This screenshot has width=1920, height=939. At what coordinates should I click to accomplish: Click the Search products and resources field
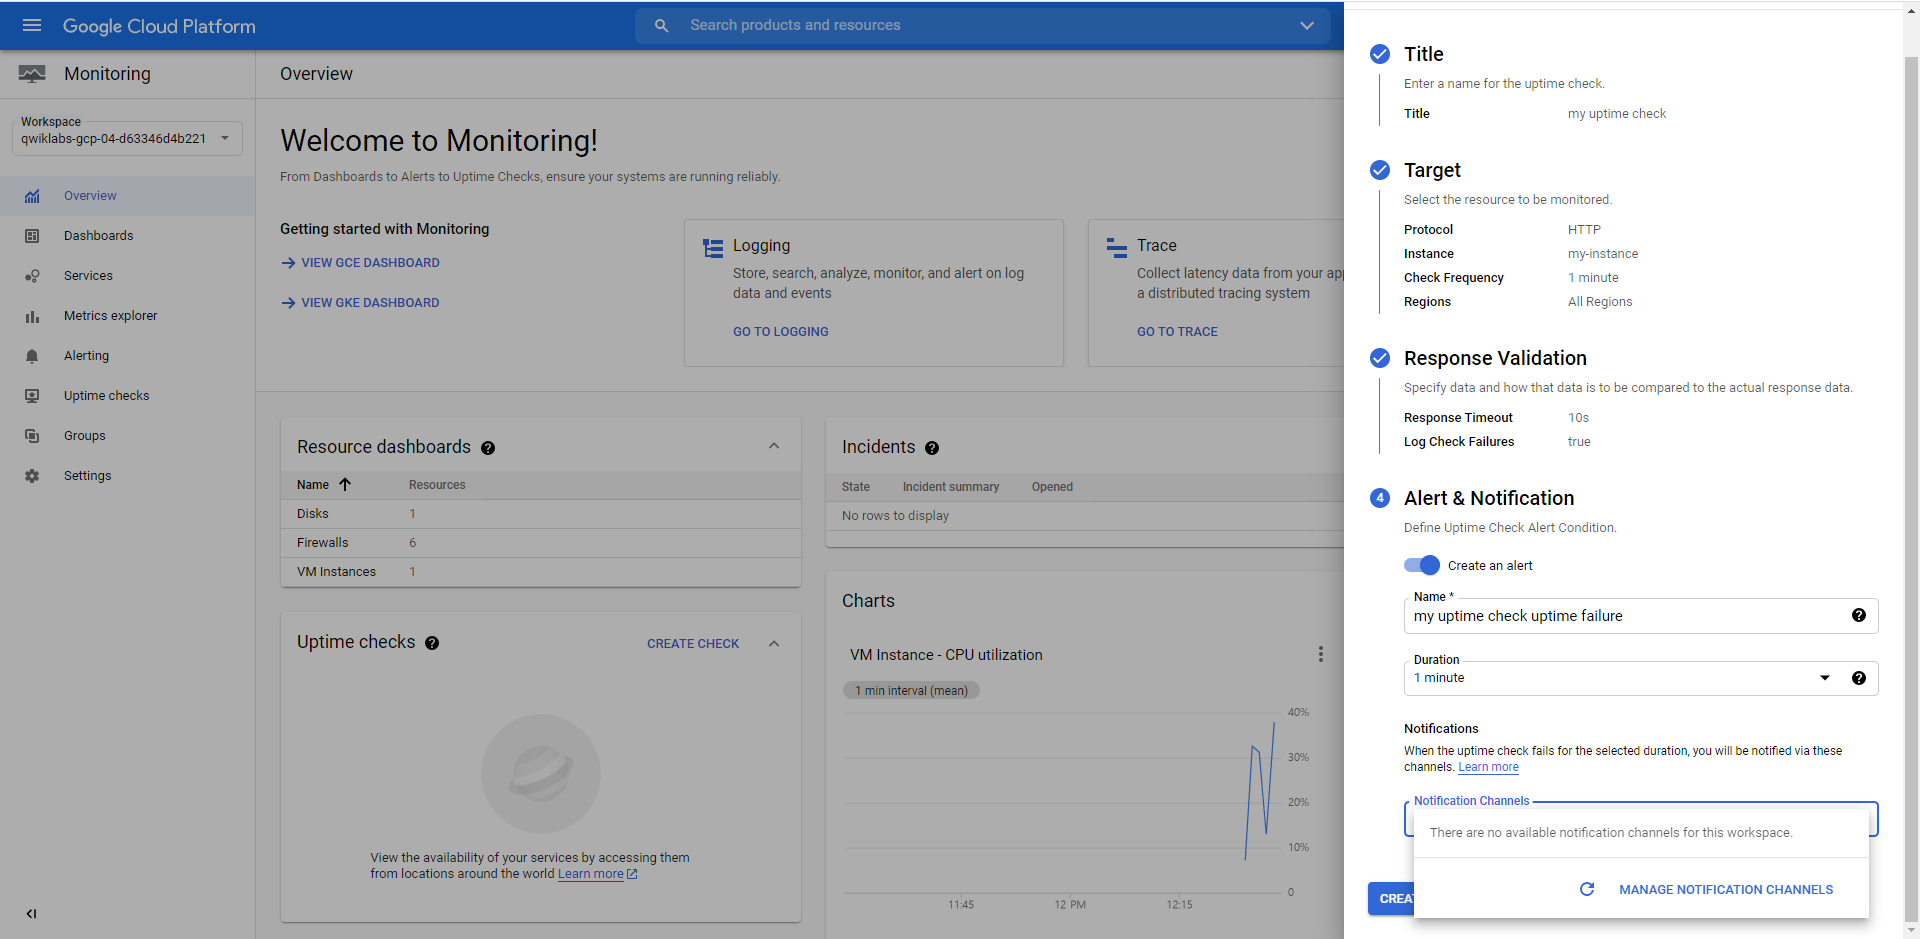[982, 26]
